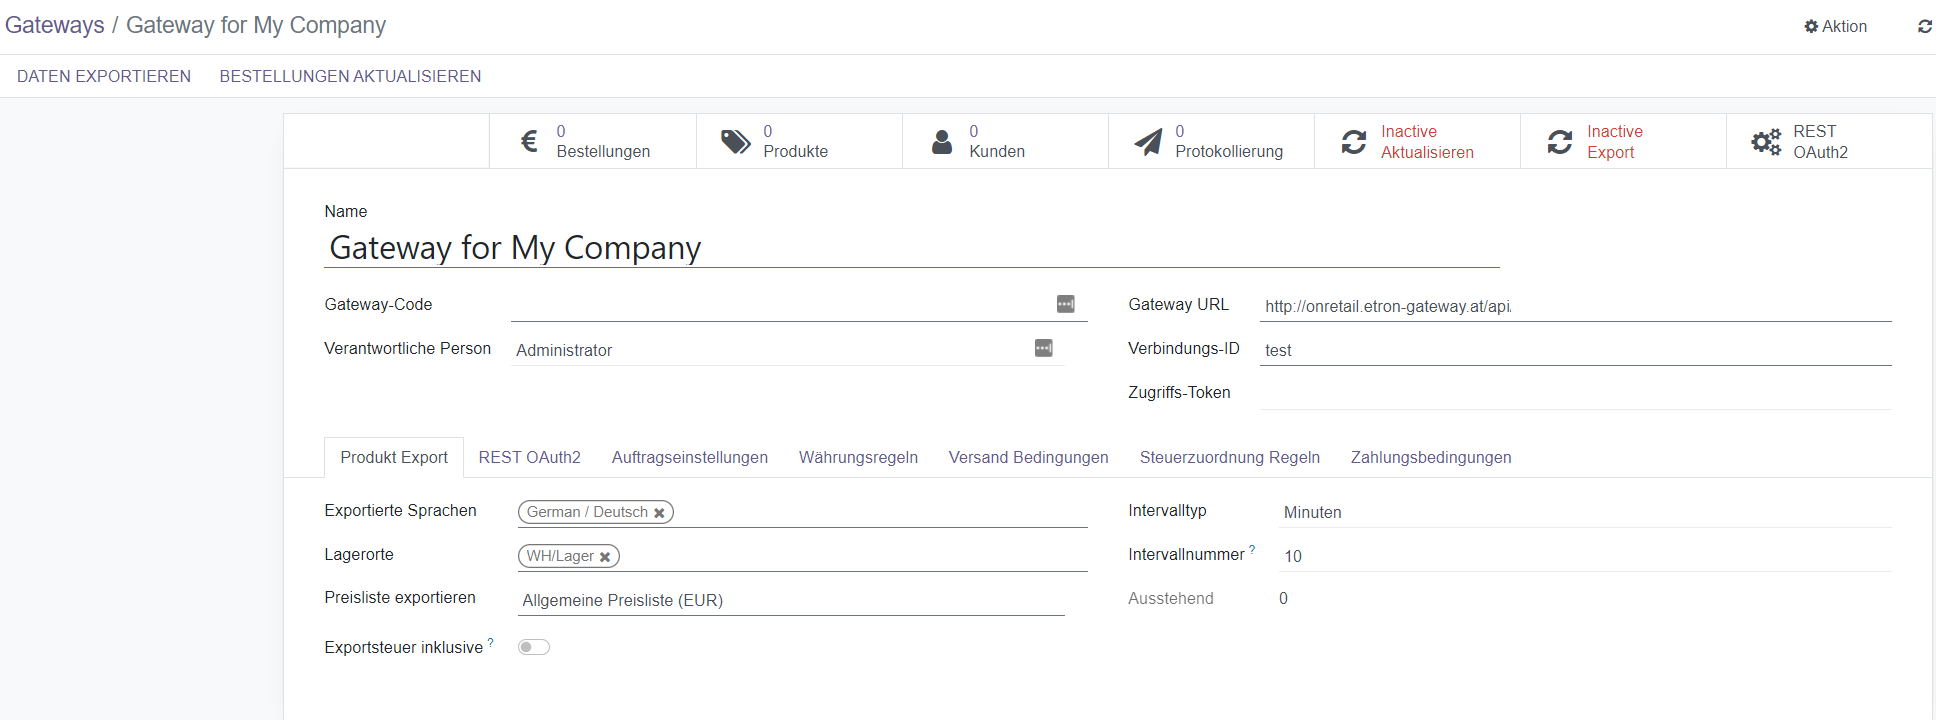Open the Aktion dropdown menu
This screenshot has height=720, width=1936.
(1835, 27)
